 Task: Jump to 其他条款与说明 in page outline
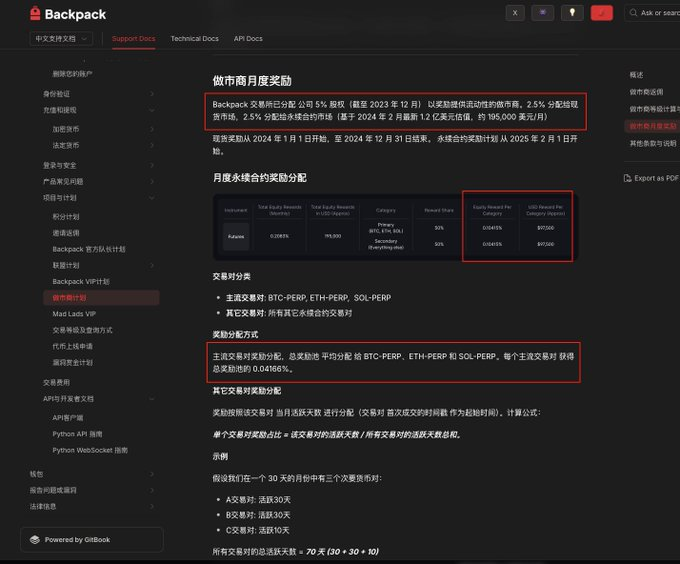[653, 143]
